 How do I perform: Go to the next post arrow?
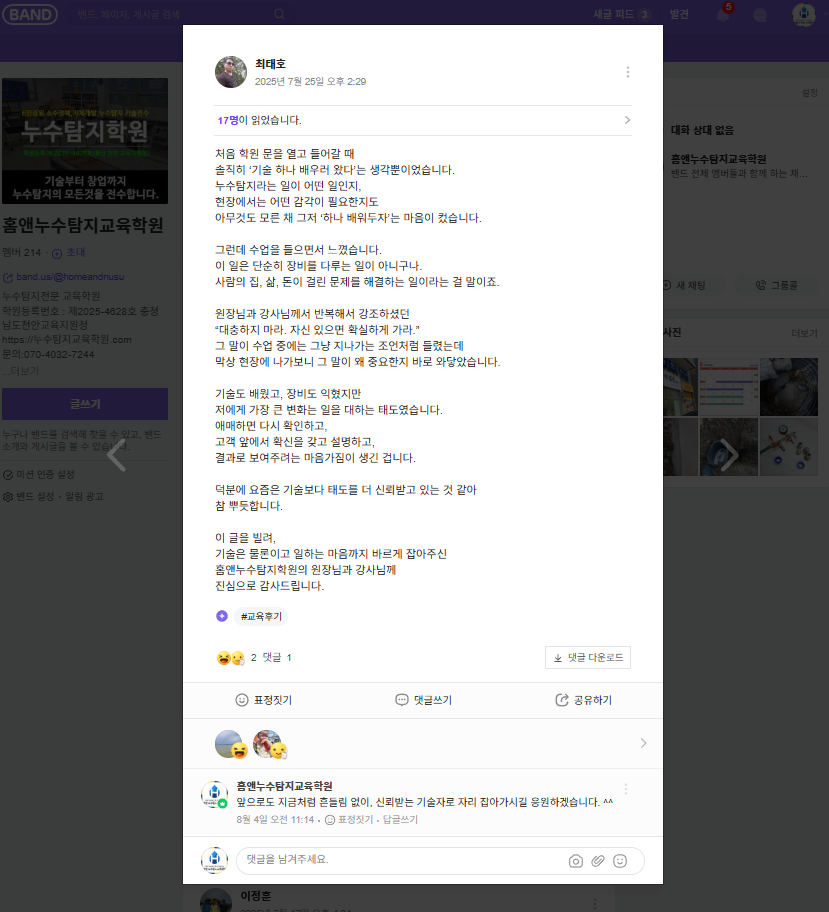click(729, 455)
